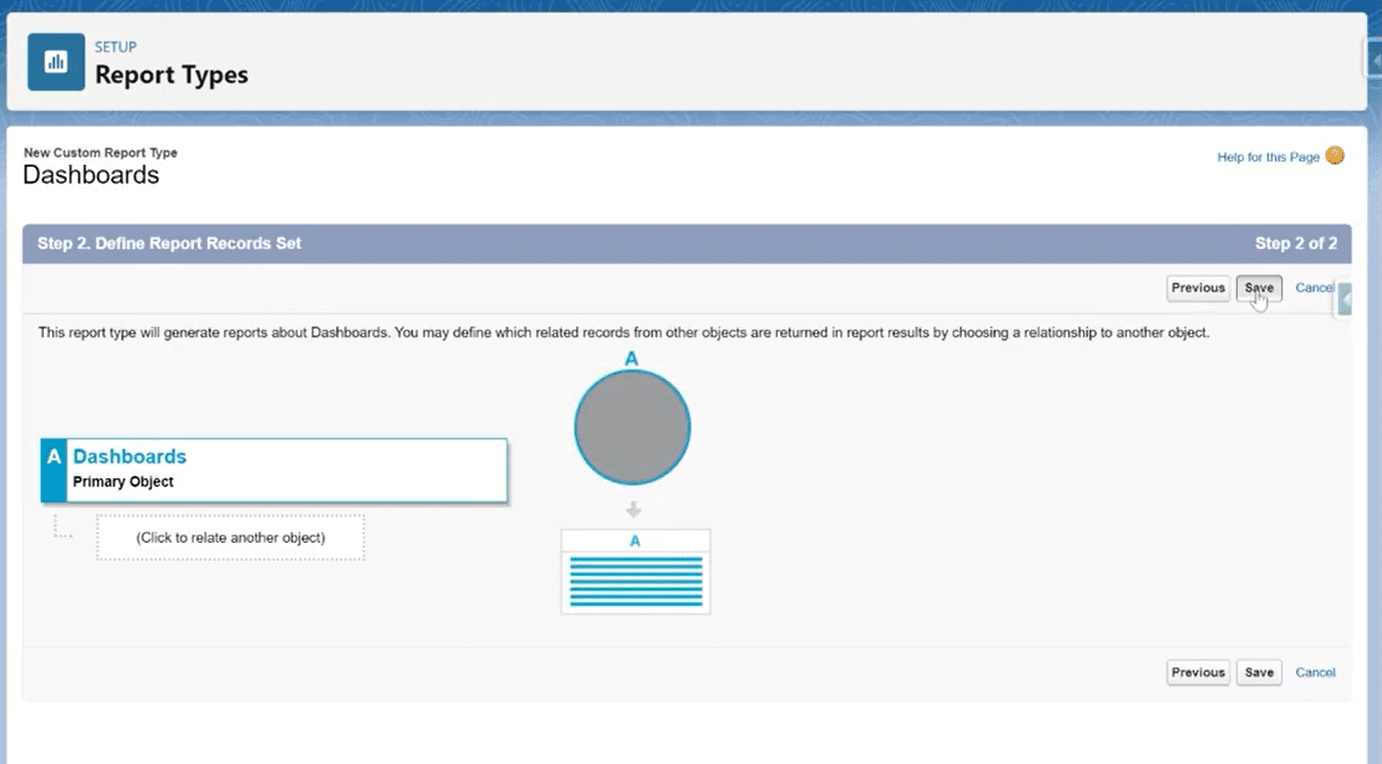
Task: Click the Primary Object label
Action: click(123, 482)
